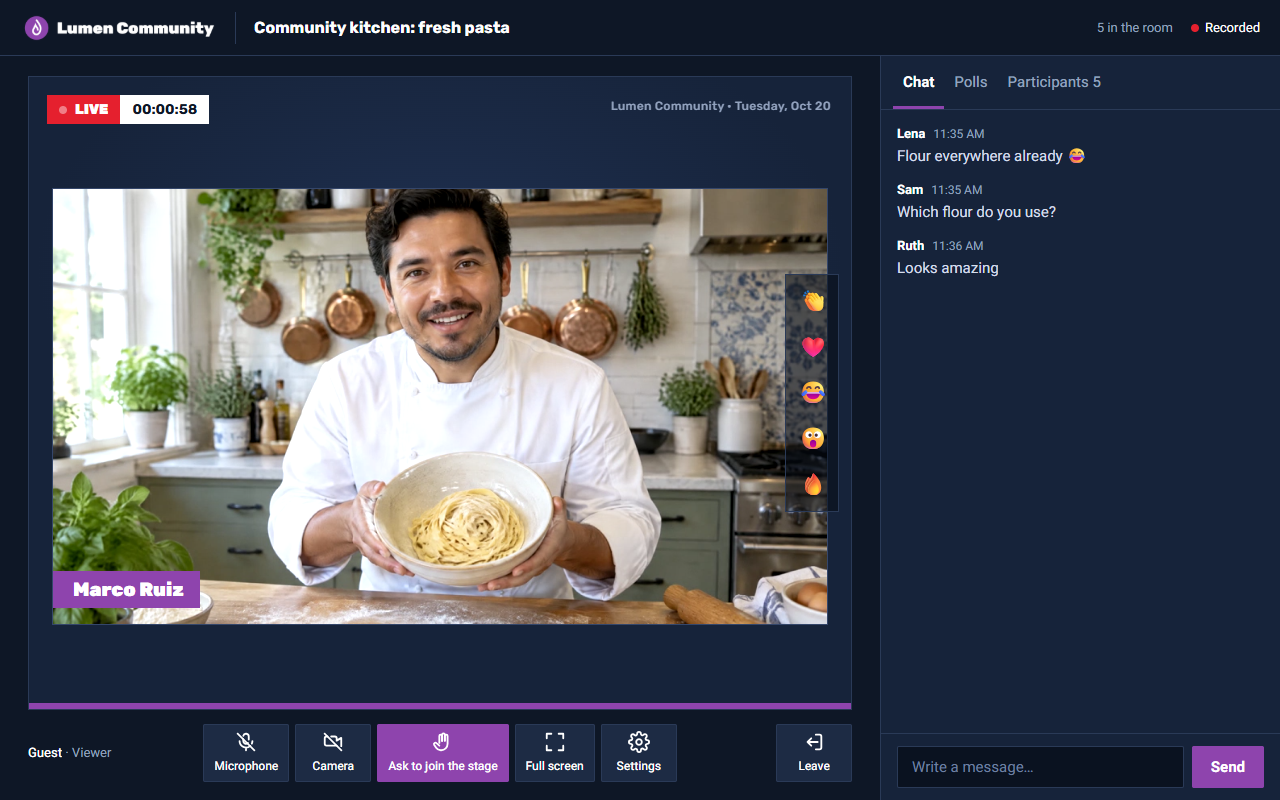Send the surprised face reaction
This screenshot has height=800, width=1280.
[x=813, y=438]
